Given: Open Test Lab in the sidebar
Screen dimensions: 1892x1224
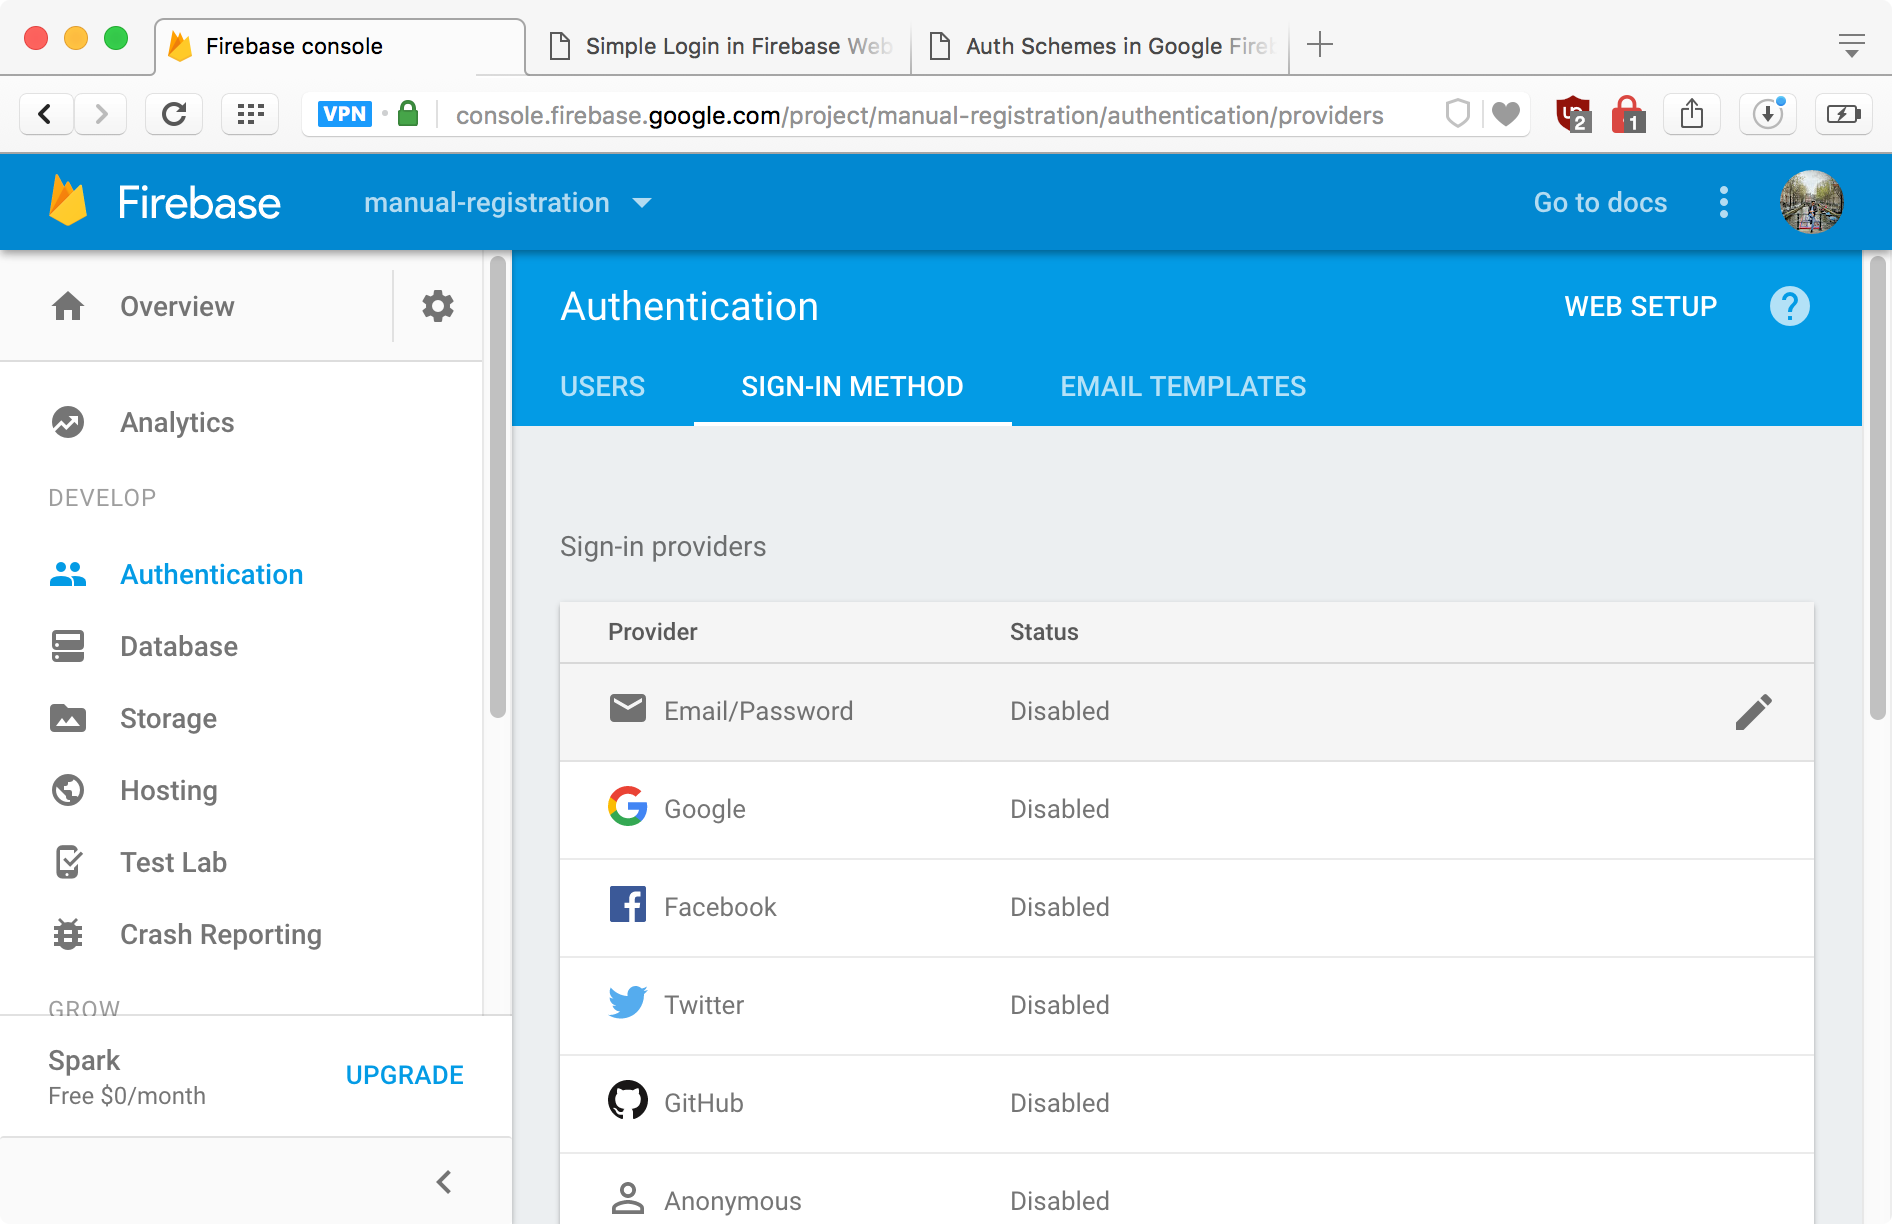Looking at the screenshot, I should pyautogui.click(x=241, y=862).
